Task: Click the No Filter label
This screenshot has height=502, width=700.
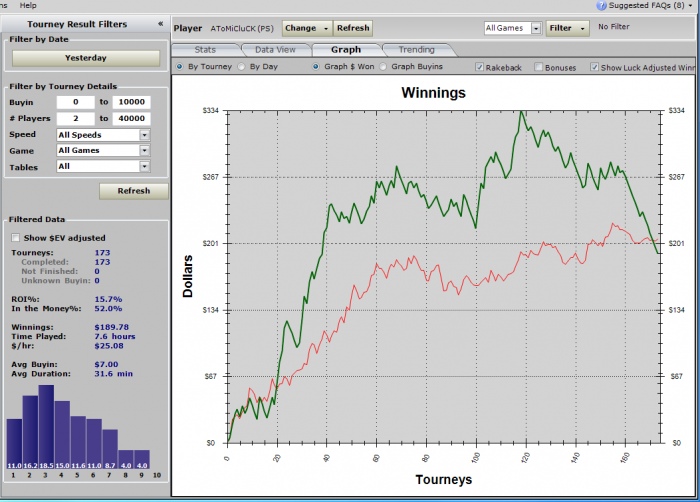Action: tap(614, 27)
